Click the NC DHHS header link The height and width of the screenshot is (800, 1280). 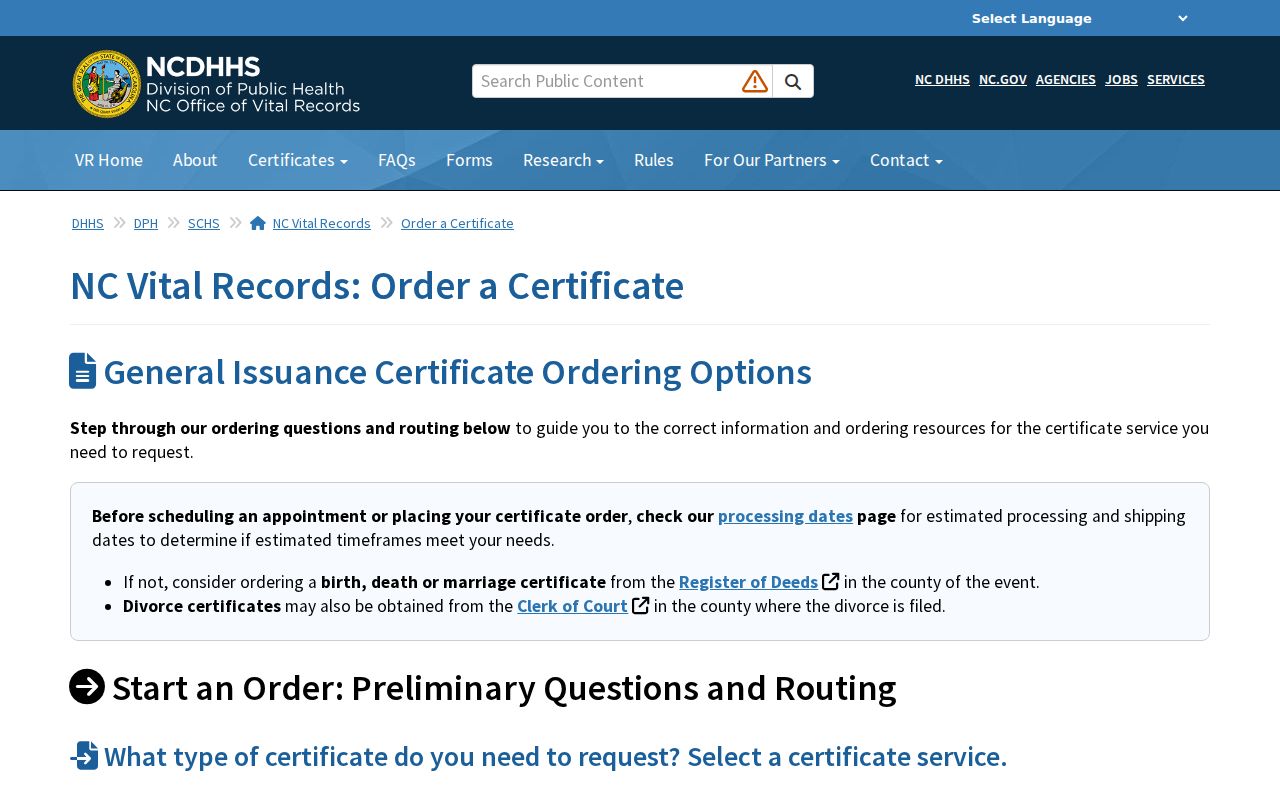(942, 80)
